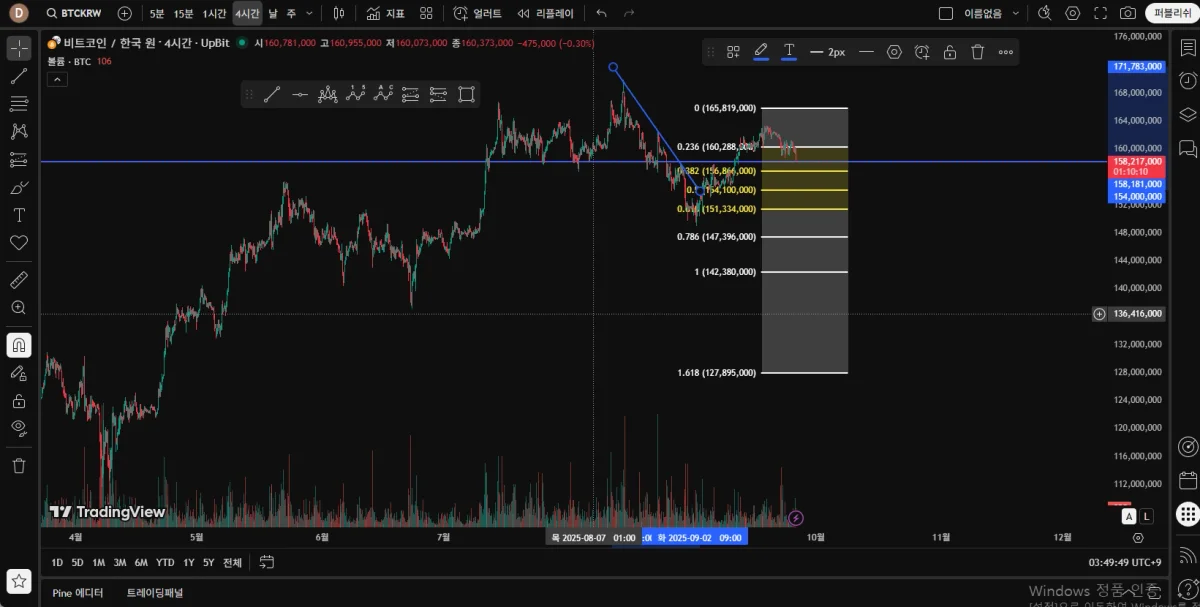The width and height of the screenshot is (1200, 607).
Task: Click the layout setup square icon
Action: tap(946, 13)
